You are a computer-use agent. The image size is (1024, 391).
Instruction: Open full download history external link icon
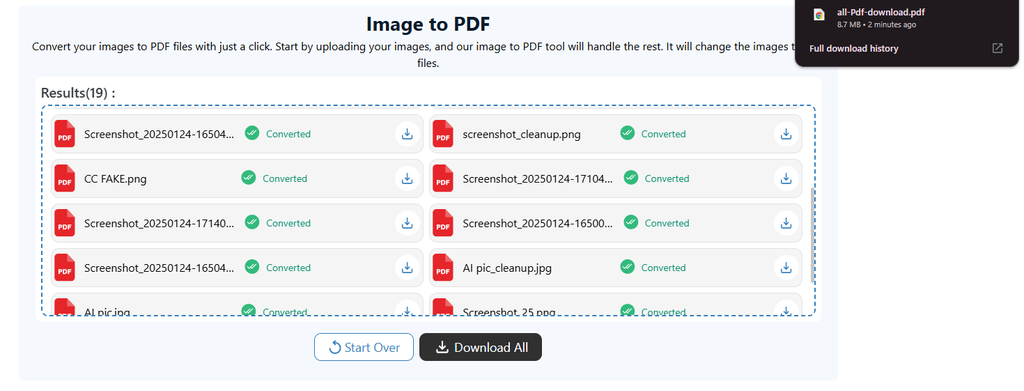[997, 48]
